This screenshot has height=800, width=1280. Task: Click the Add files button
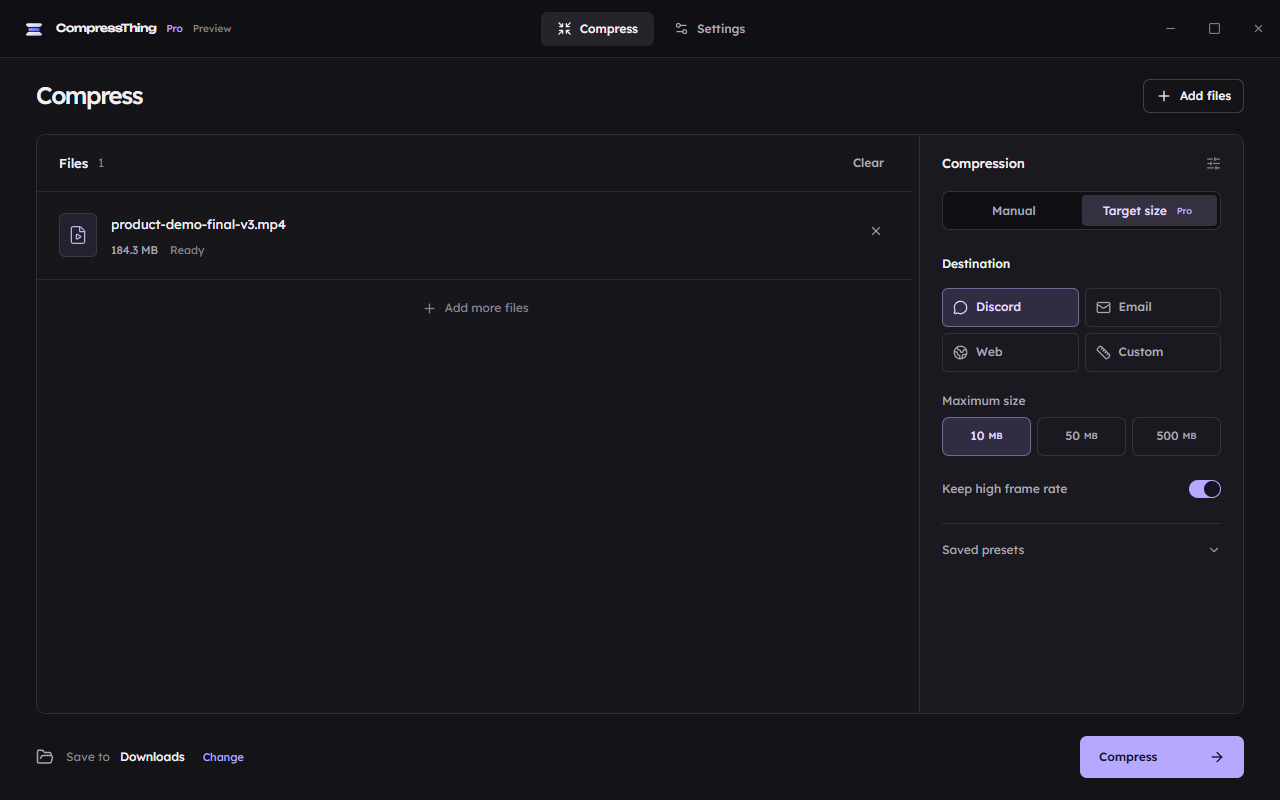click(1193, 96)
